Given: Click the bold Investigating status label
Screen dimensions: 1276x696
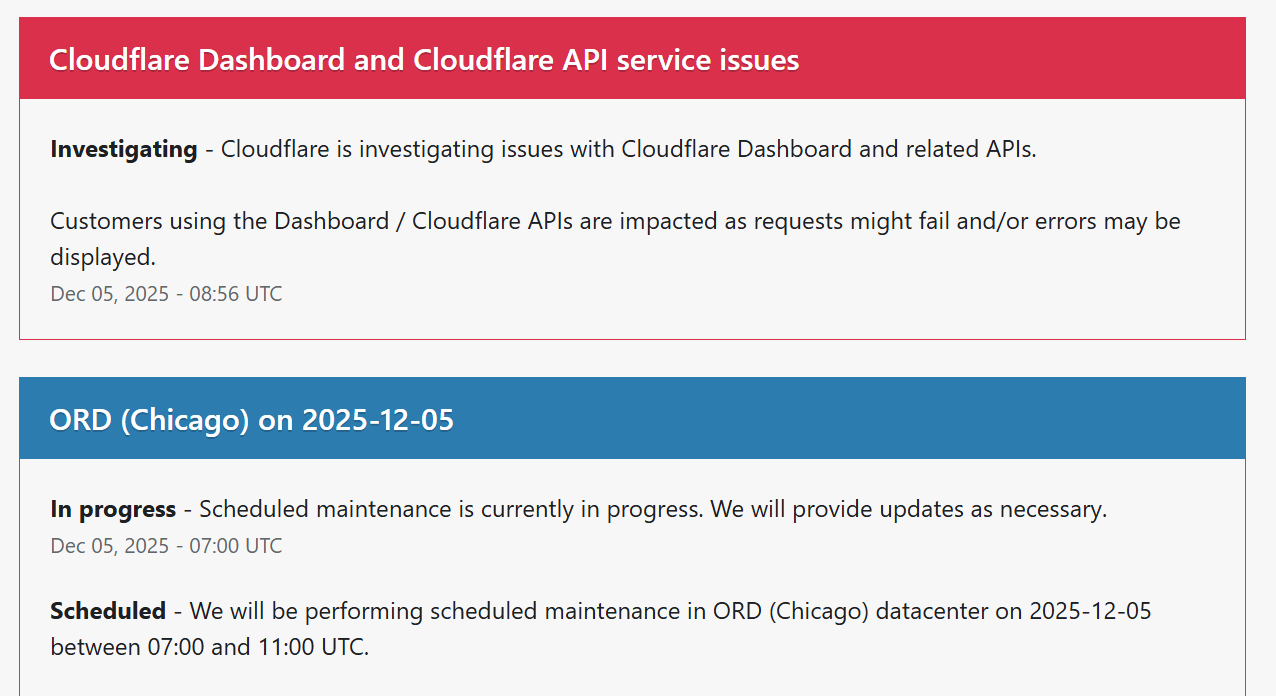Looking at the screenshot, I should click(x=124, y=150).
